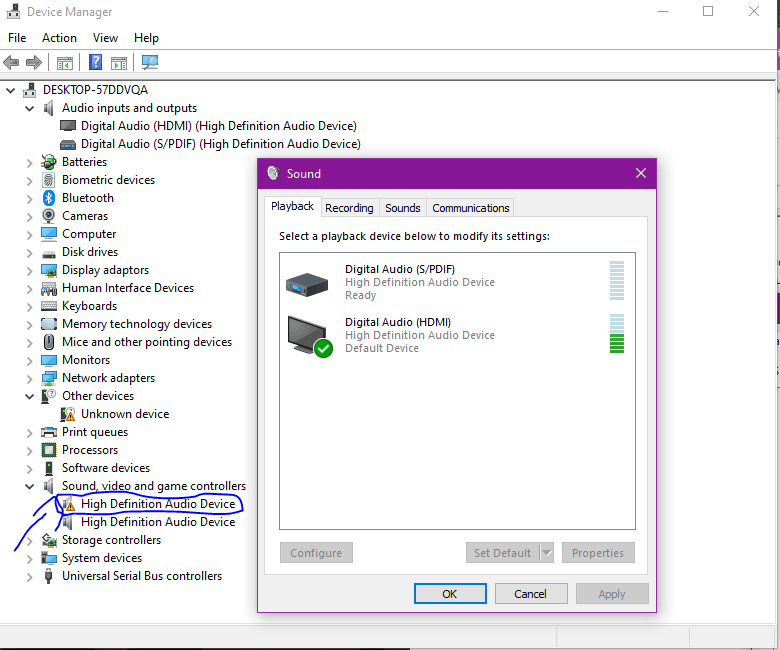Image resolution: width=780 pixels, height=650 pixels.
Task: Click the Universal Serial Bus controllers icon
Action: (x=49, y=576)
